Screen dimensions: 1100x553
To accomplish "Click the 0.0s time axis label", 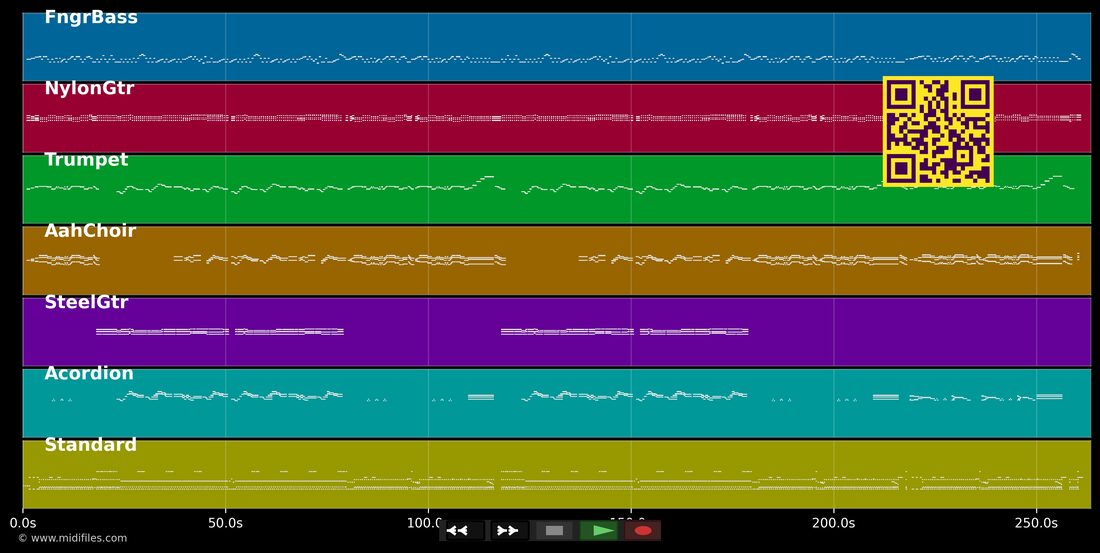I will click(22, 523).
